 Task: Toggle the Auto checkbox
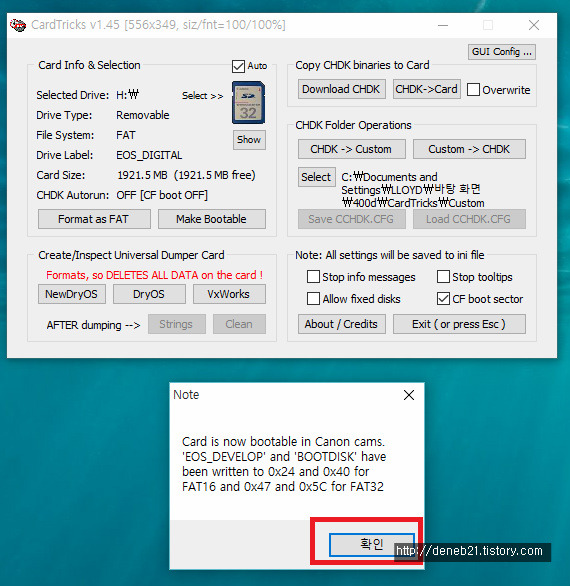click(x=238, y=66)
